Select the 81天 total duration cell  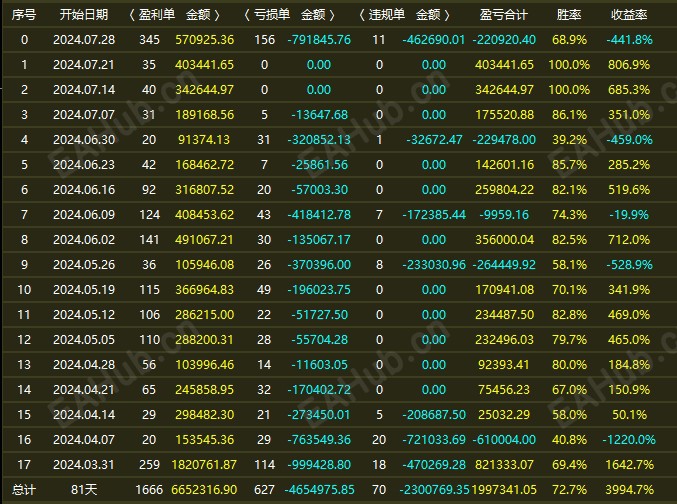pos(84,490)
